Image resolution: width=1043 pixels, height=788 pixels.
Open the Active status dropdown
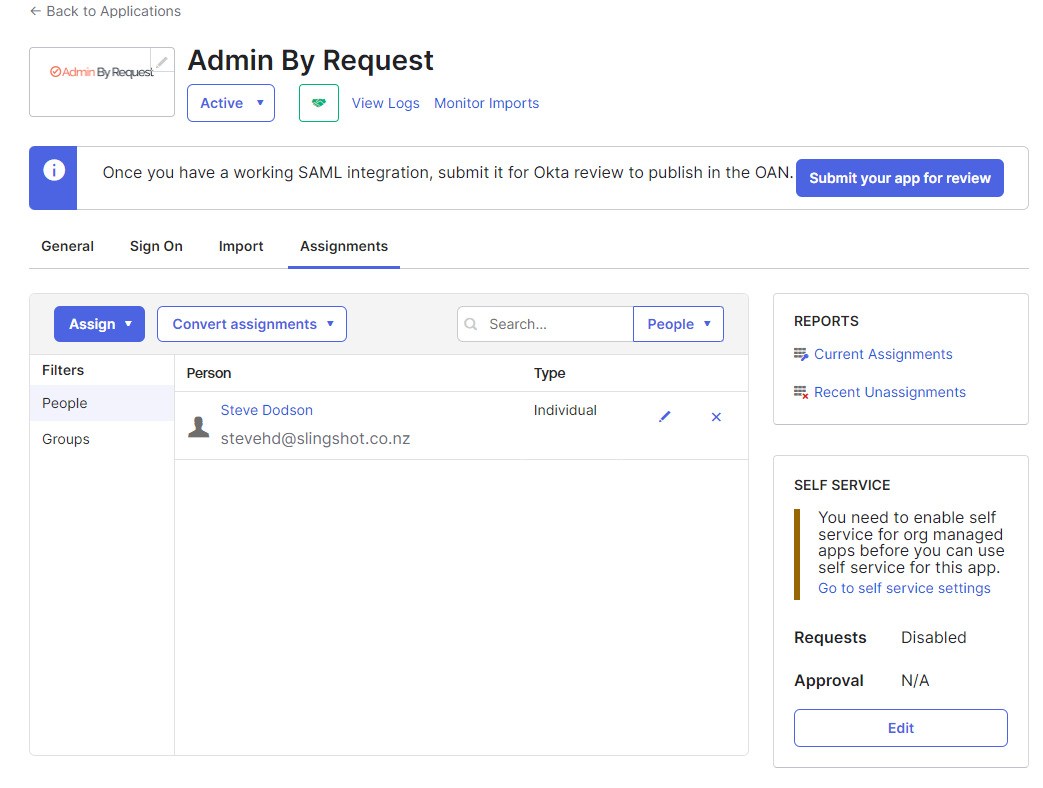[x=231, y=103]
